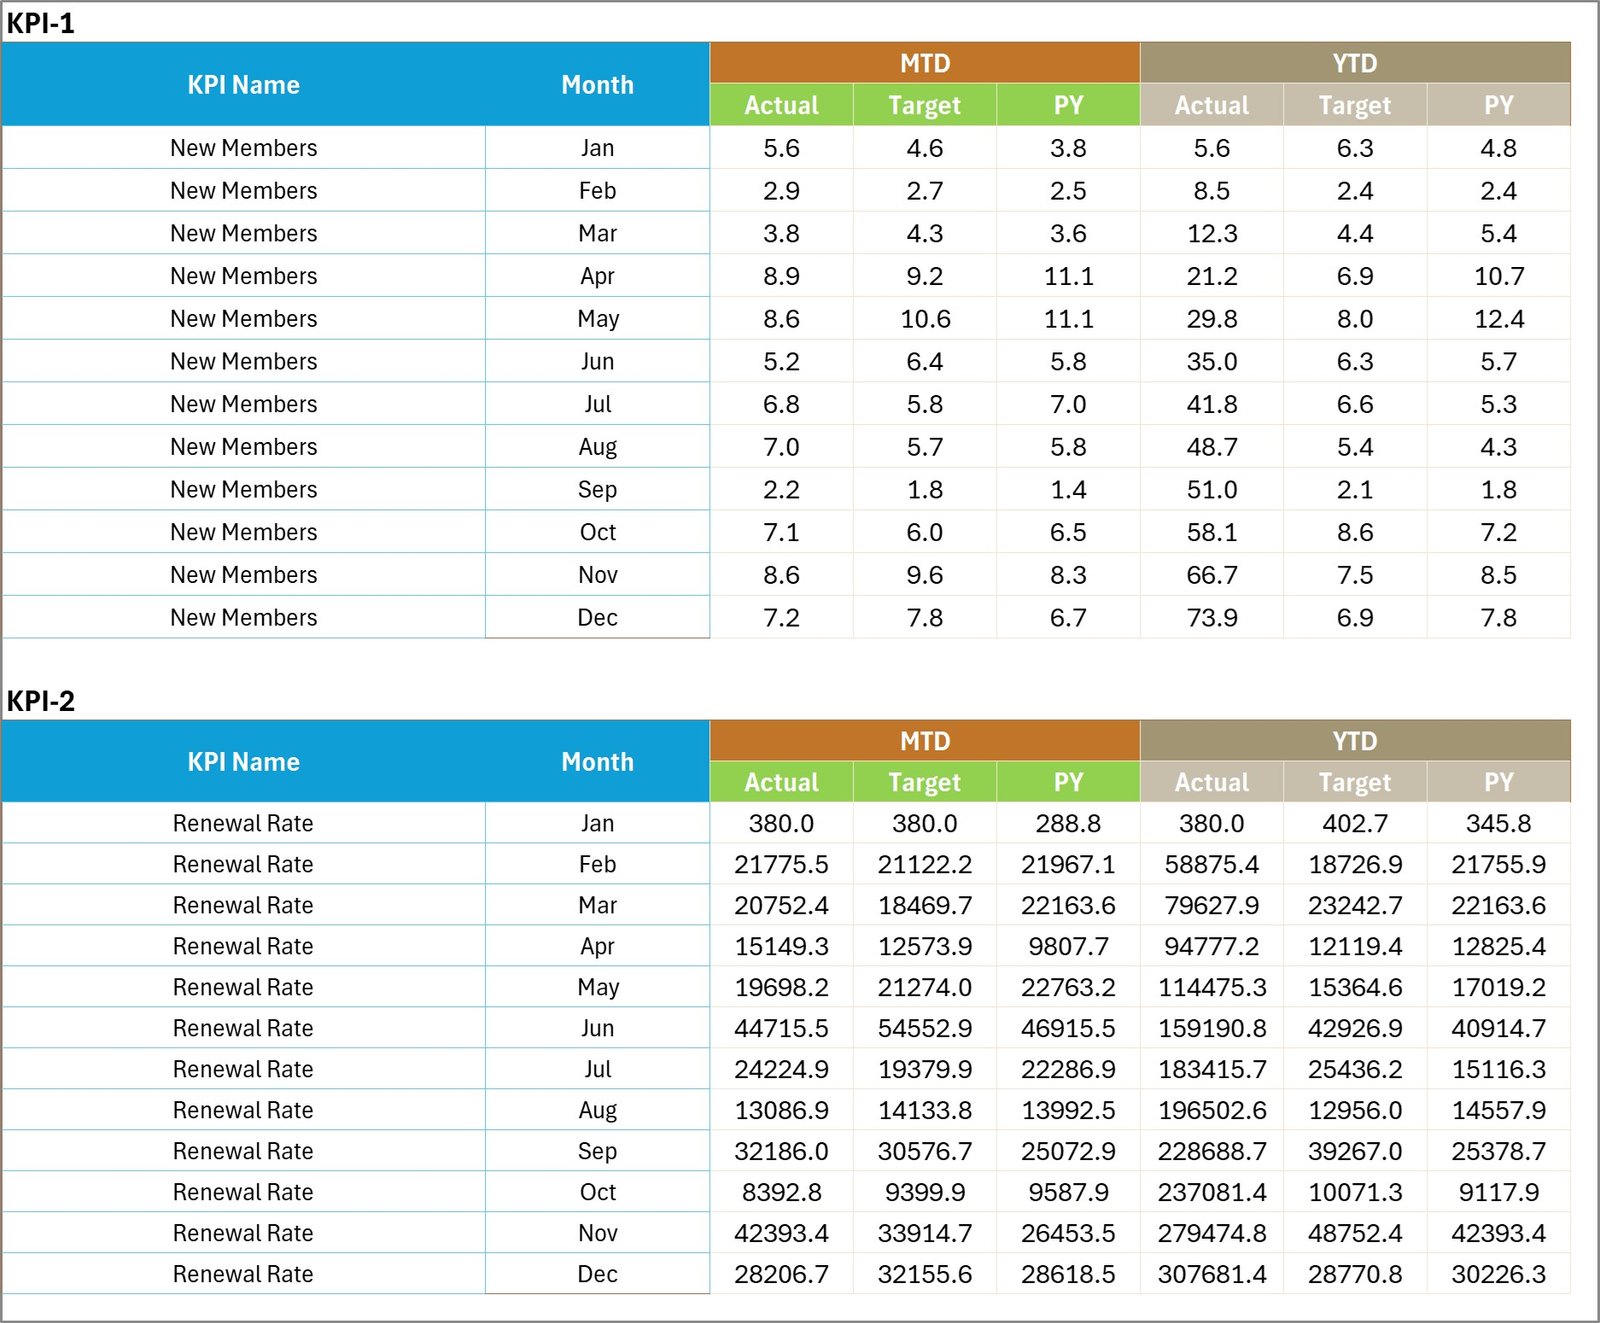The image size is (1600, 1323).
Task: Click the Target subheader under YTD in KPI-1
Action: [x=1354, y=104]
